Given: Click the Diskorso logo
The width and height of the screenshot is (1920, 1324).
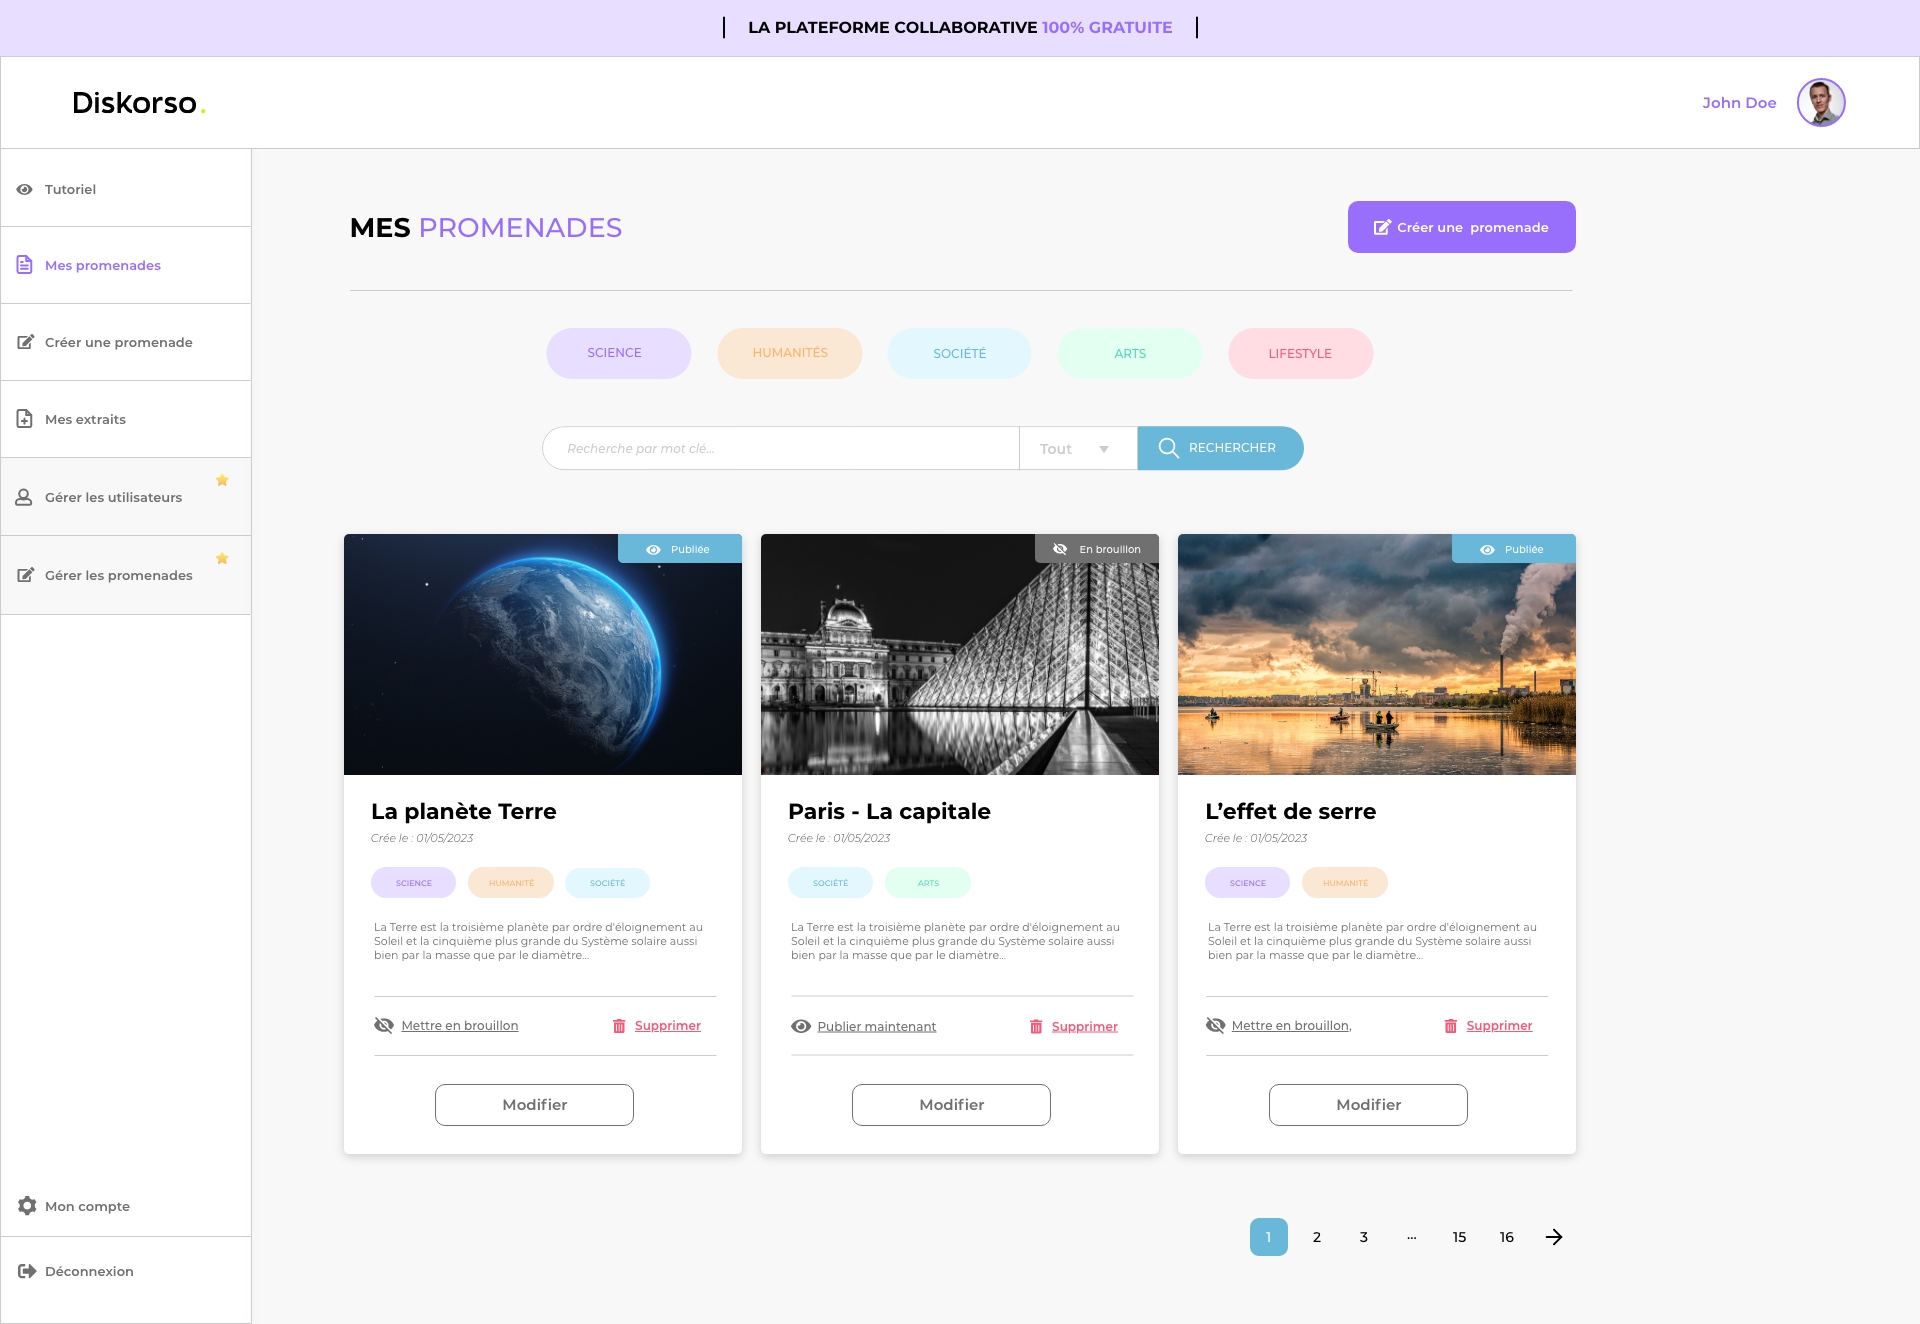Looking at the screenshot, I should 139,103.
